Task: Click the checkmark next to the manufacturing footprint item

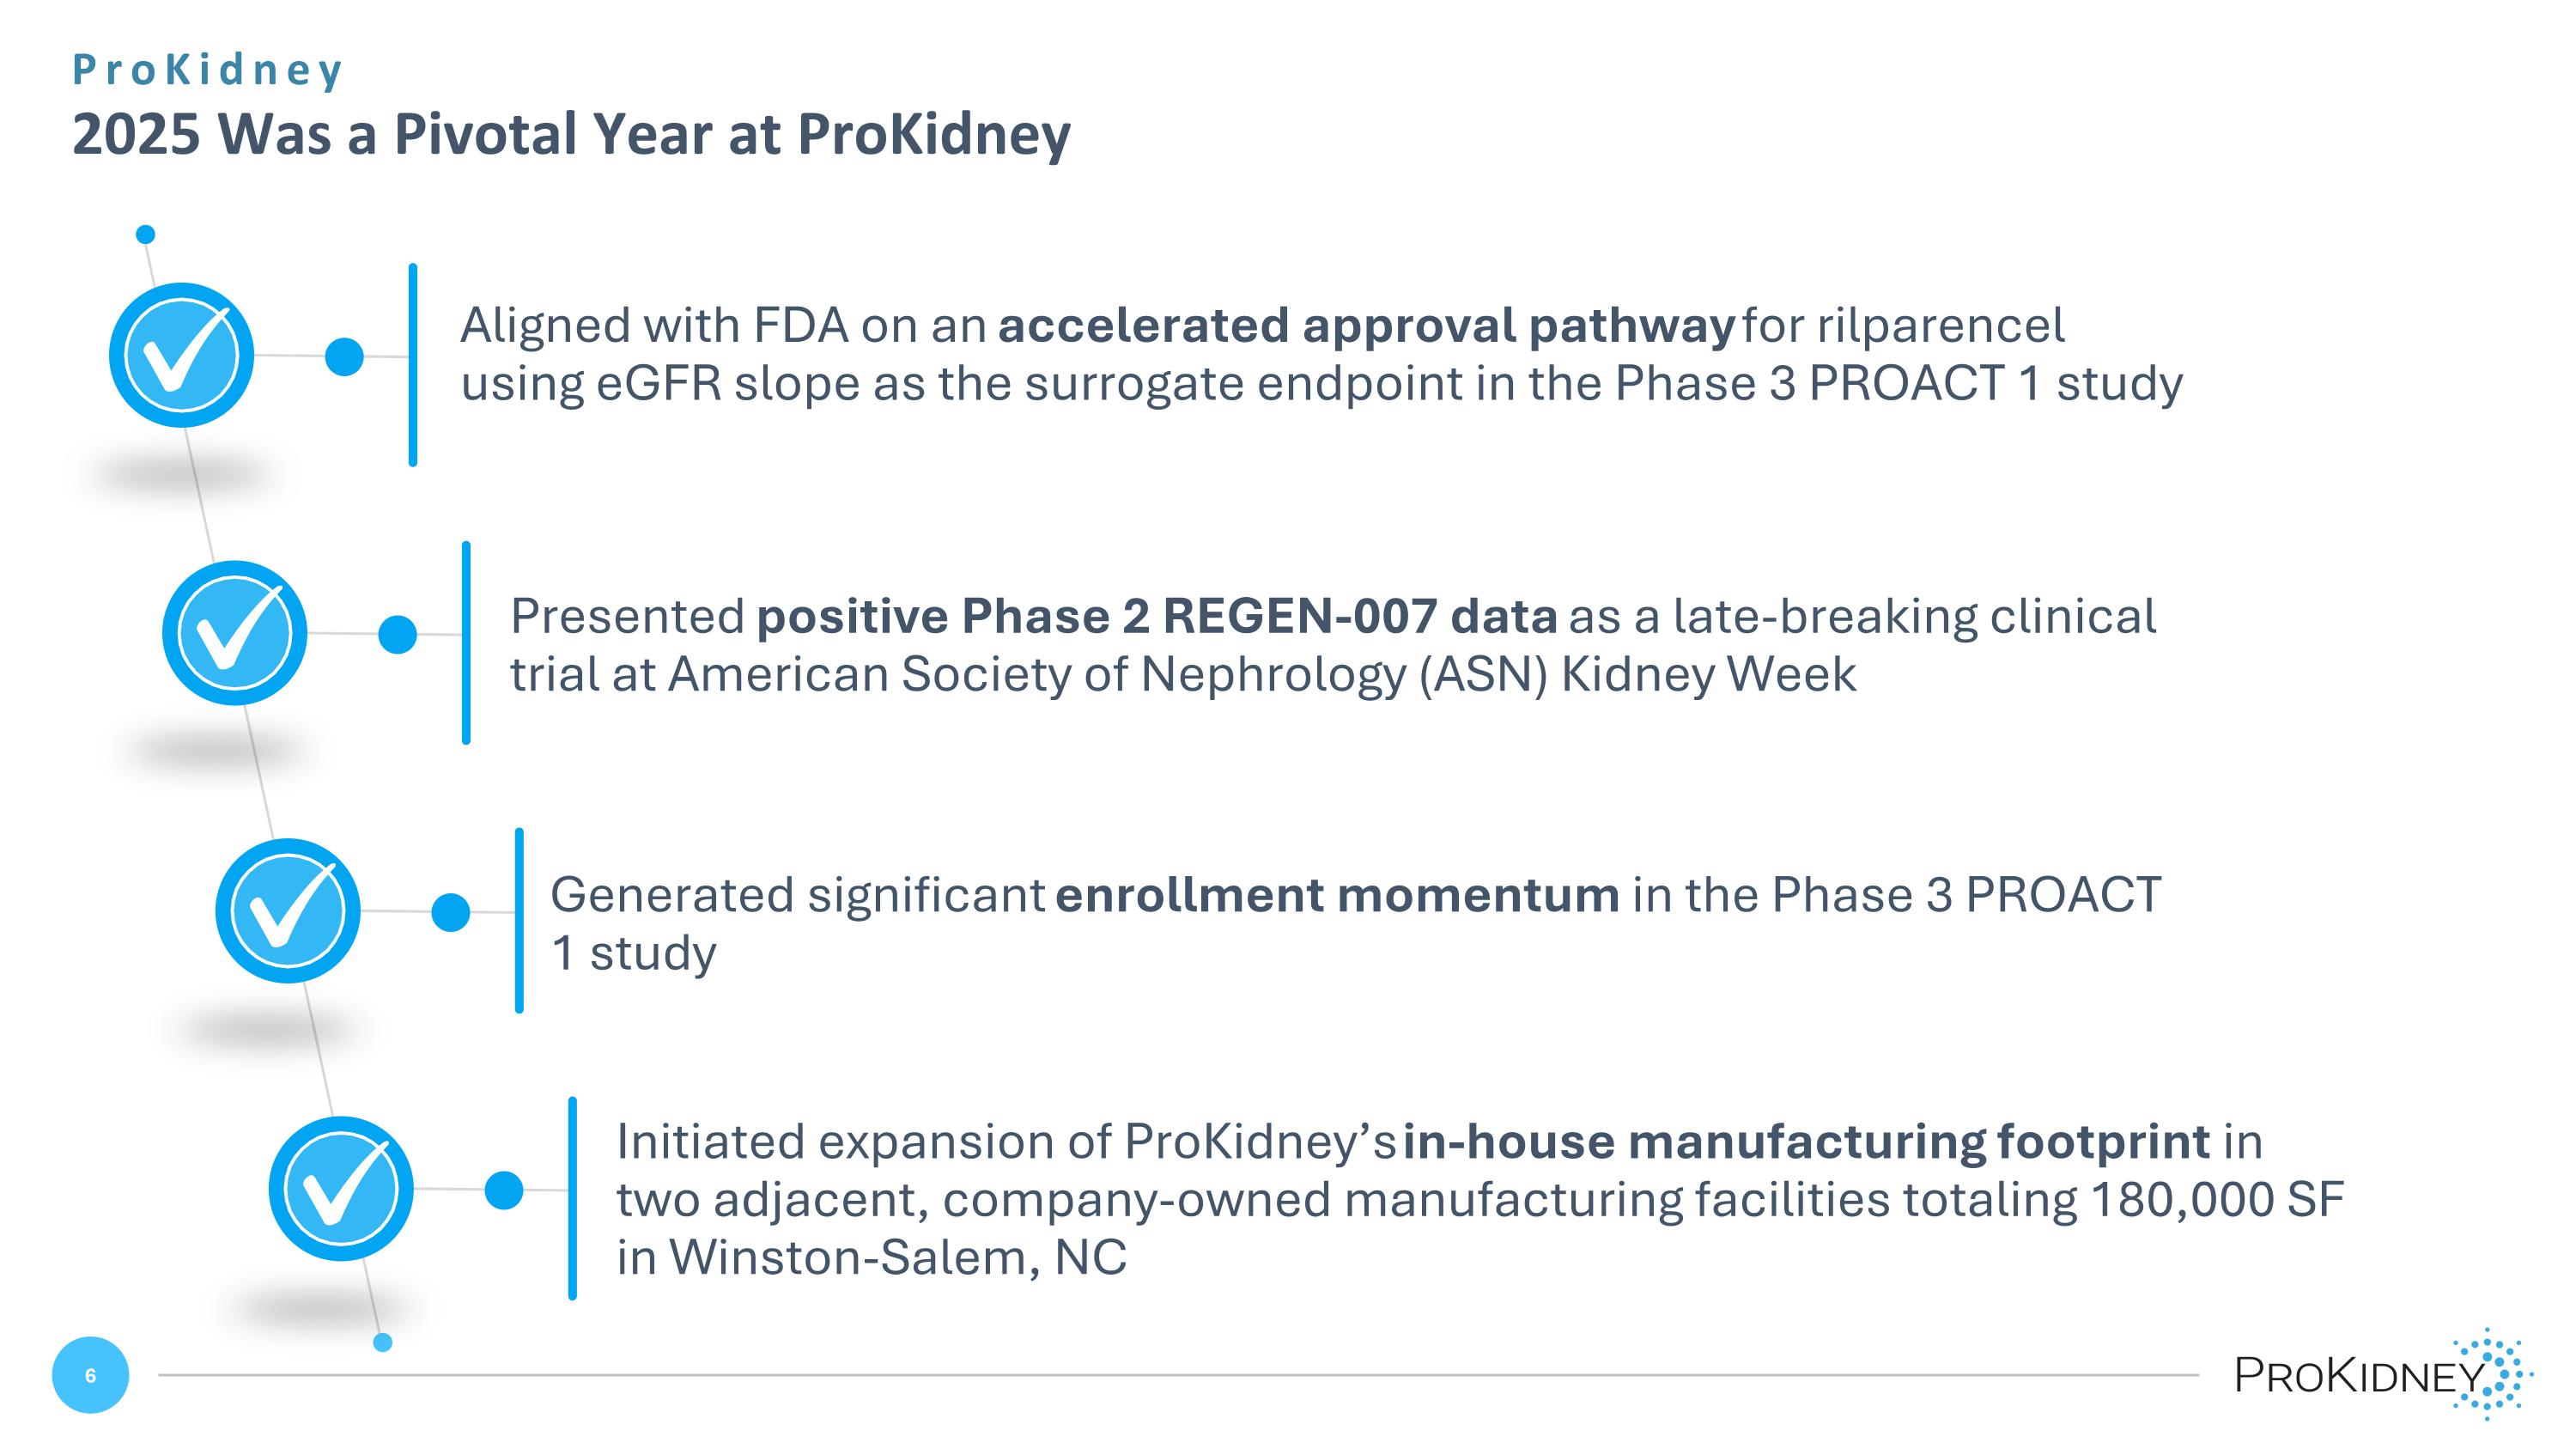Action: [x=341, y=1189]
